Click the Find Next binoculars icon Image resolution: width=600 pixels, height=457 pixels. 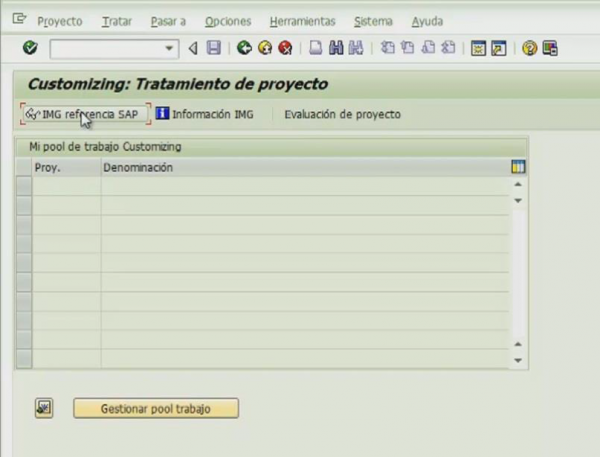[356, 48]
